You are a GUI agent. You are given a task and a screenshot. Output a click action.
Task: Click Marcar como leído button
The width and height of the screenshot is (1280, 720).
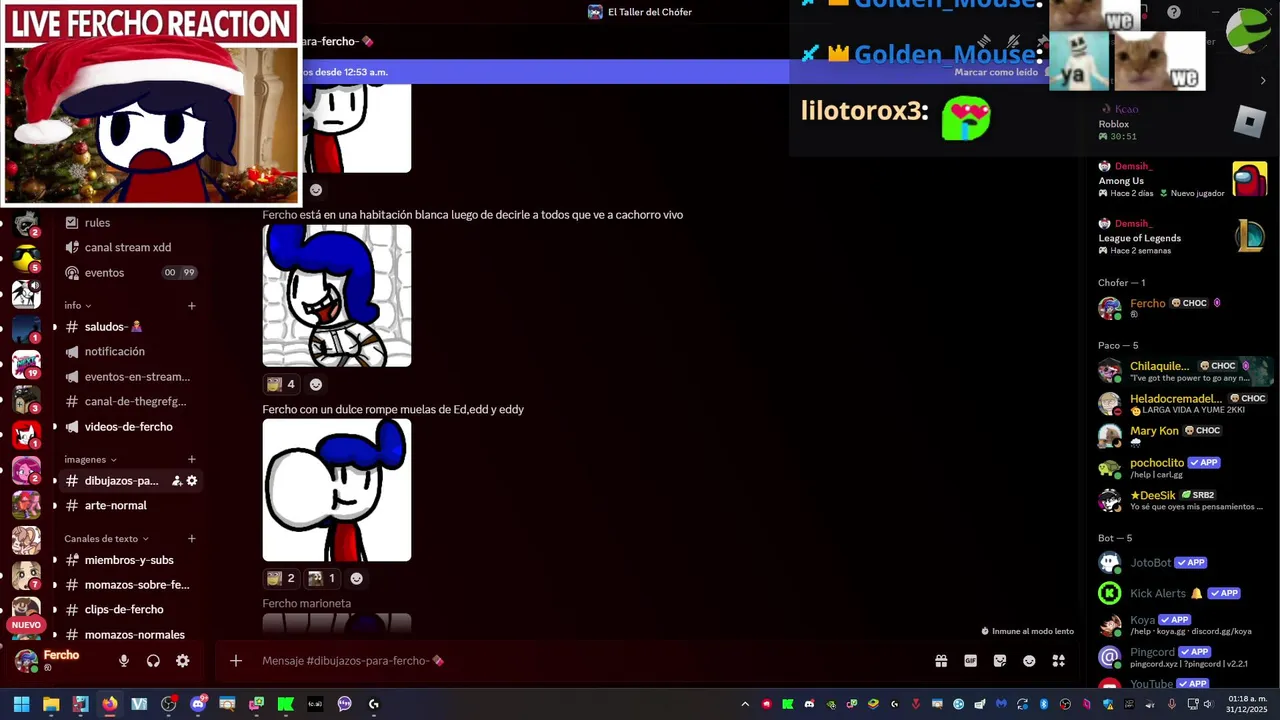pos(996,72)
